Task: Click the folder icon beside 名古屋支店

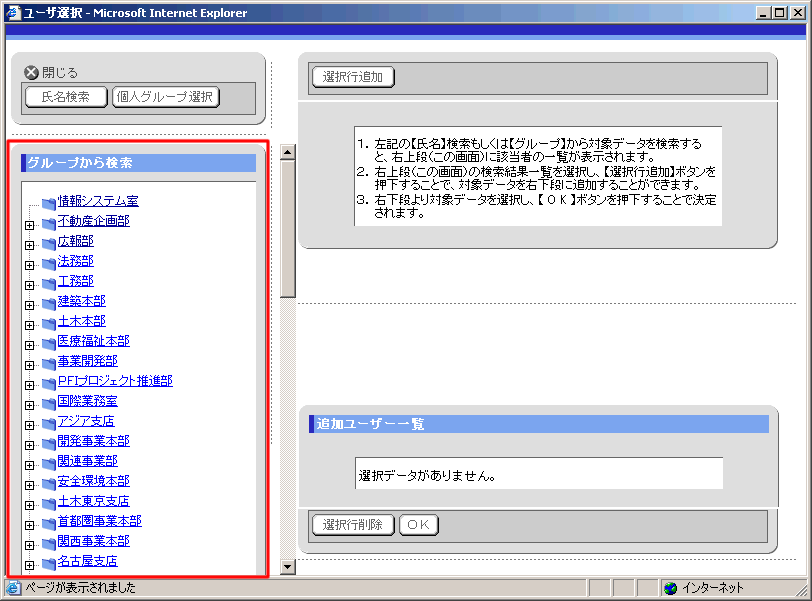Action: [x=49, y=564]
